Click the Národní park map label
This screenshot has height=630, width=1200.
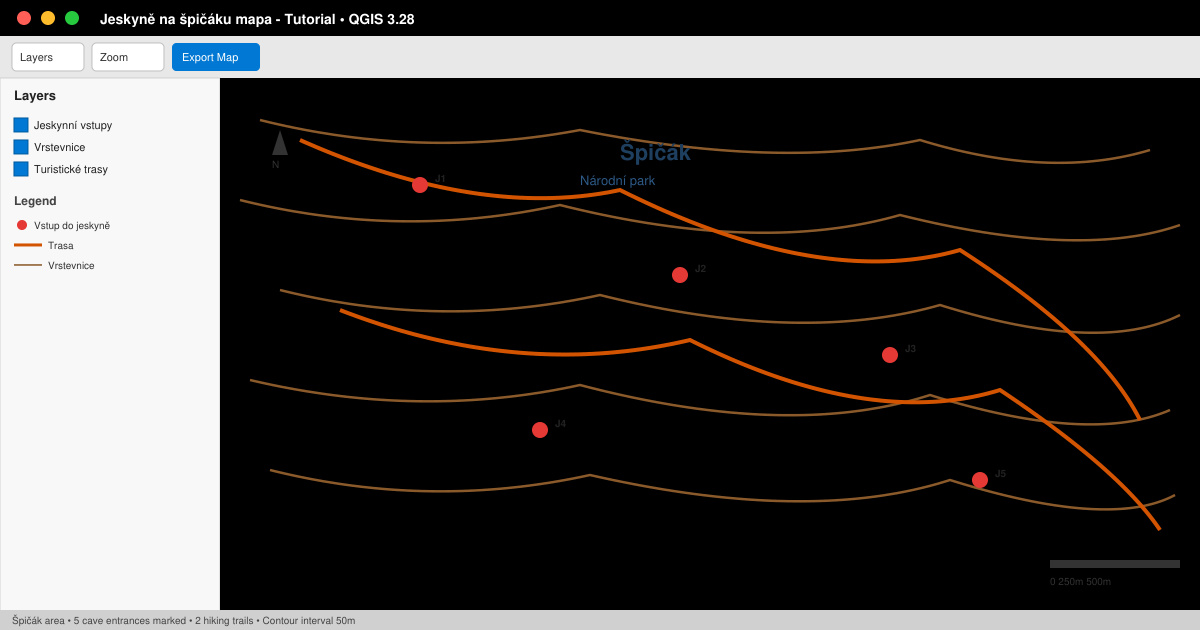(618, 181)
